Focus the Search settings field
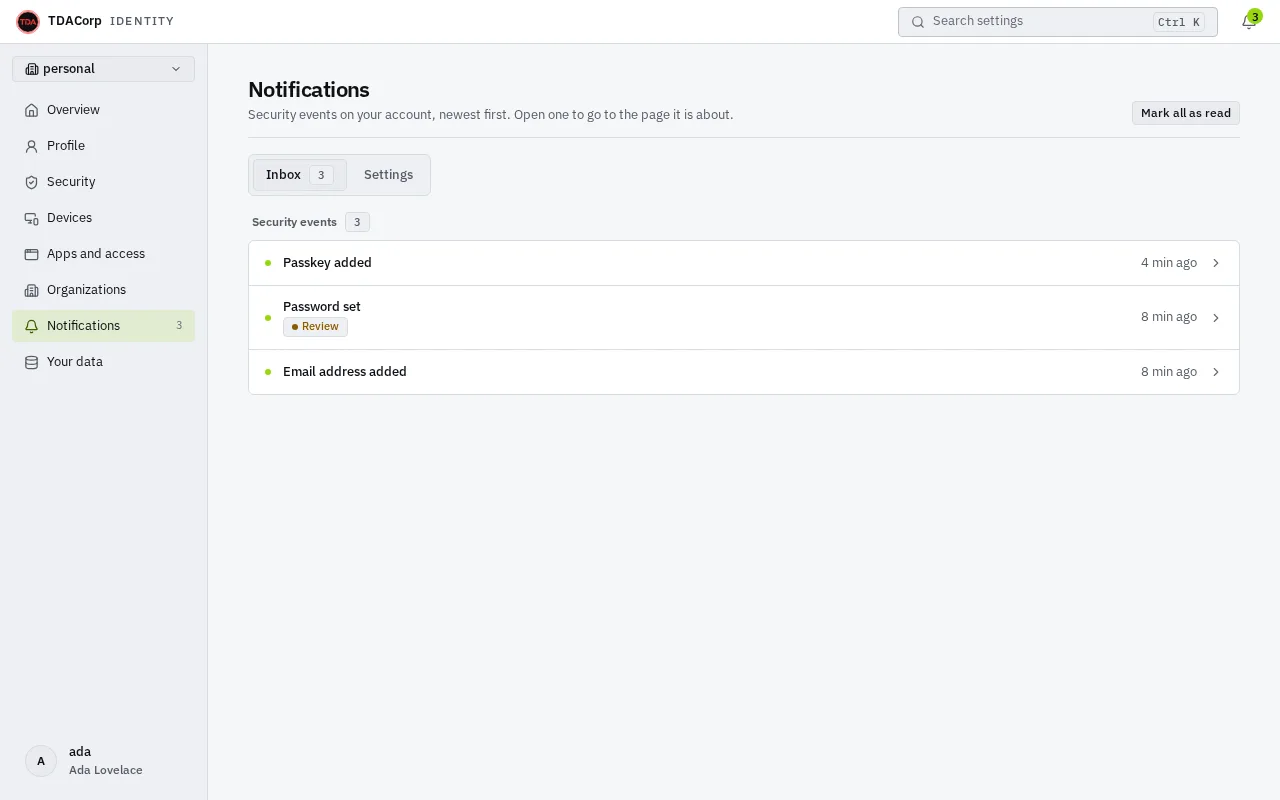1280x800 pixels. (1057, 22)
